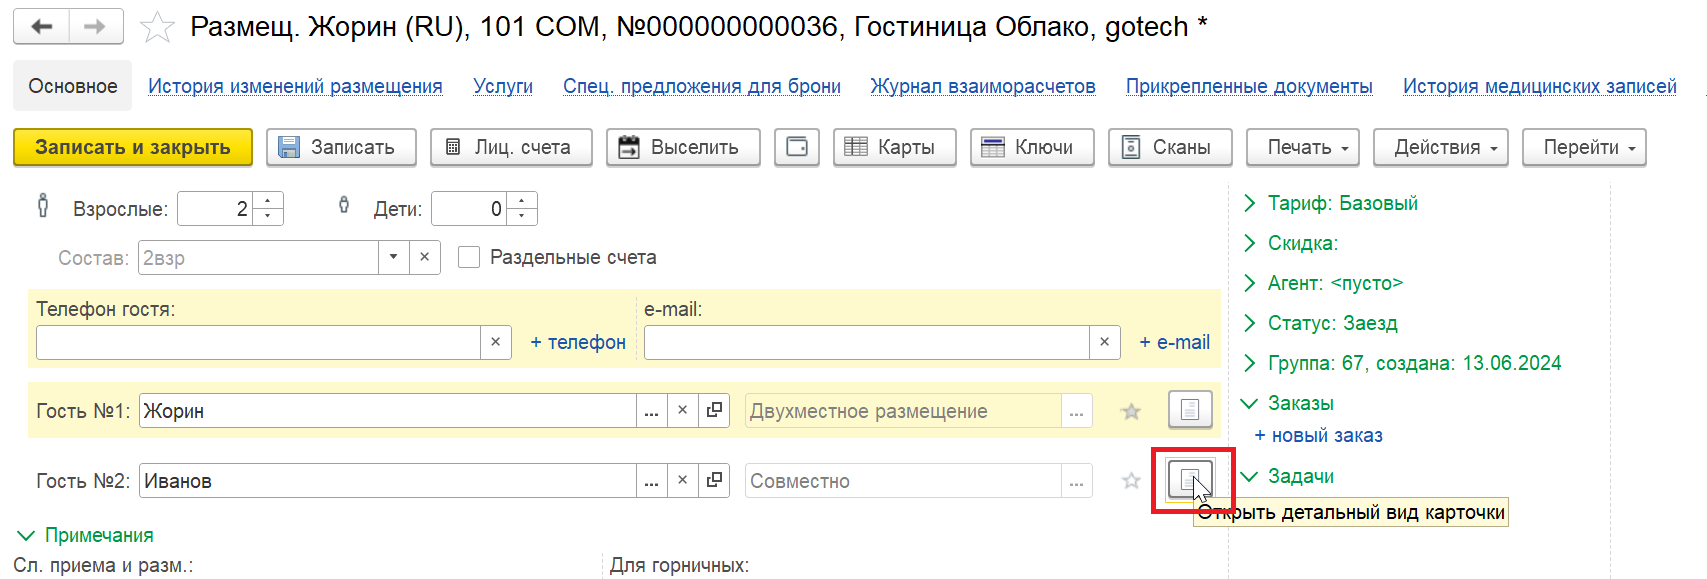Viewport: 1707px width, 579px height.
Task: Increase children count with up spinner
Action: pos(522,201)
